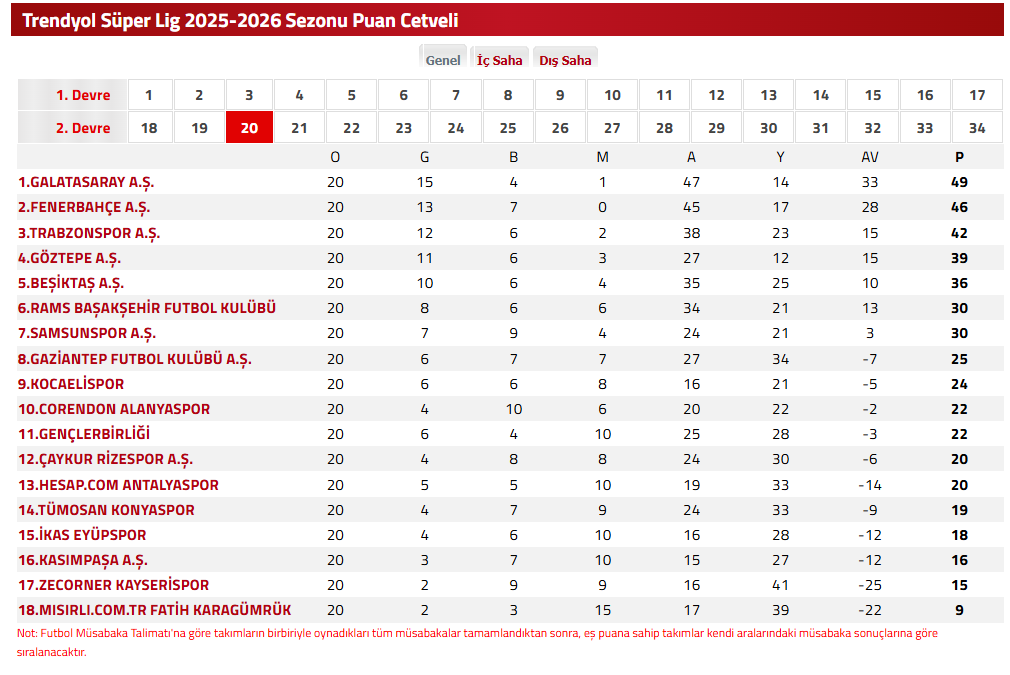Open the Galatasaray A.Ş. team link

tap(86, 182)
